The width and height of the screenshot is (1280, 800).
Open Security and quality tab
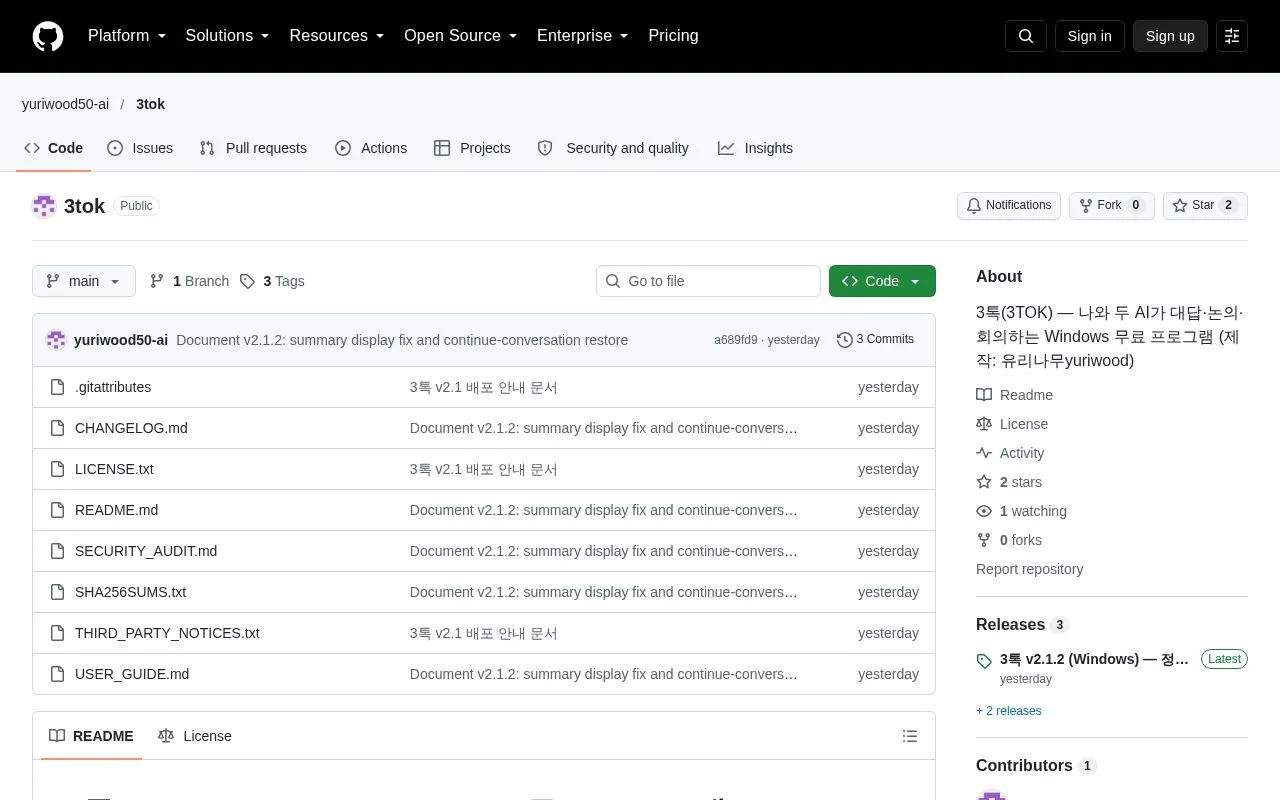click(x=613, y=148)
